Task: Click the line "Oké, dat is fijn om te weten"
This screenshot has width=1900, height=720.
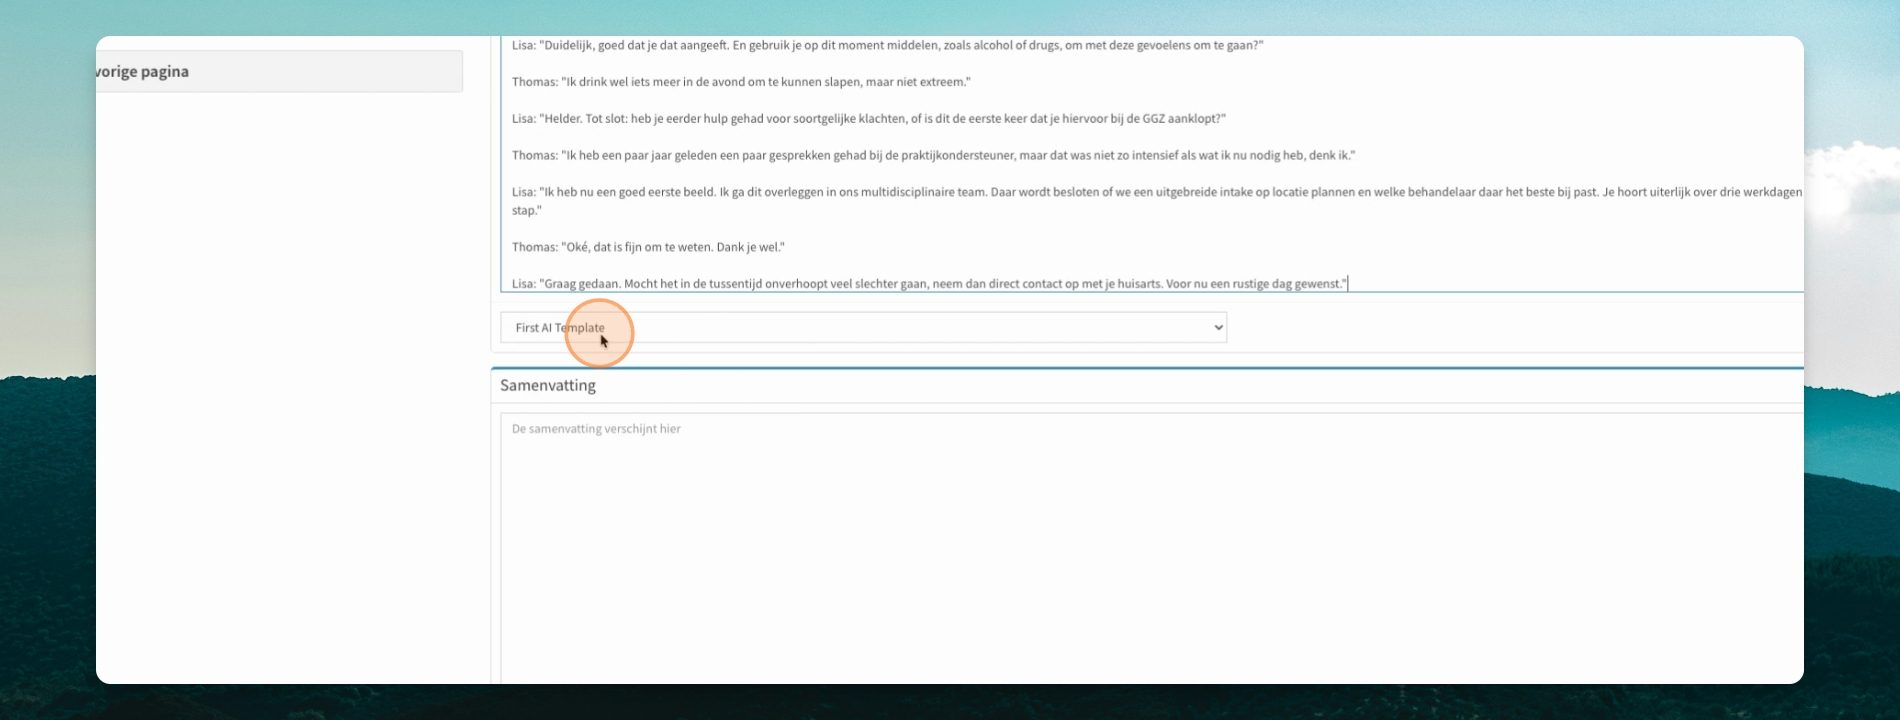Action: click(x=648, y=247)
